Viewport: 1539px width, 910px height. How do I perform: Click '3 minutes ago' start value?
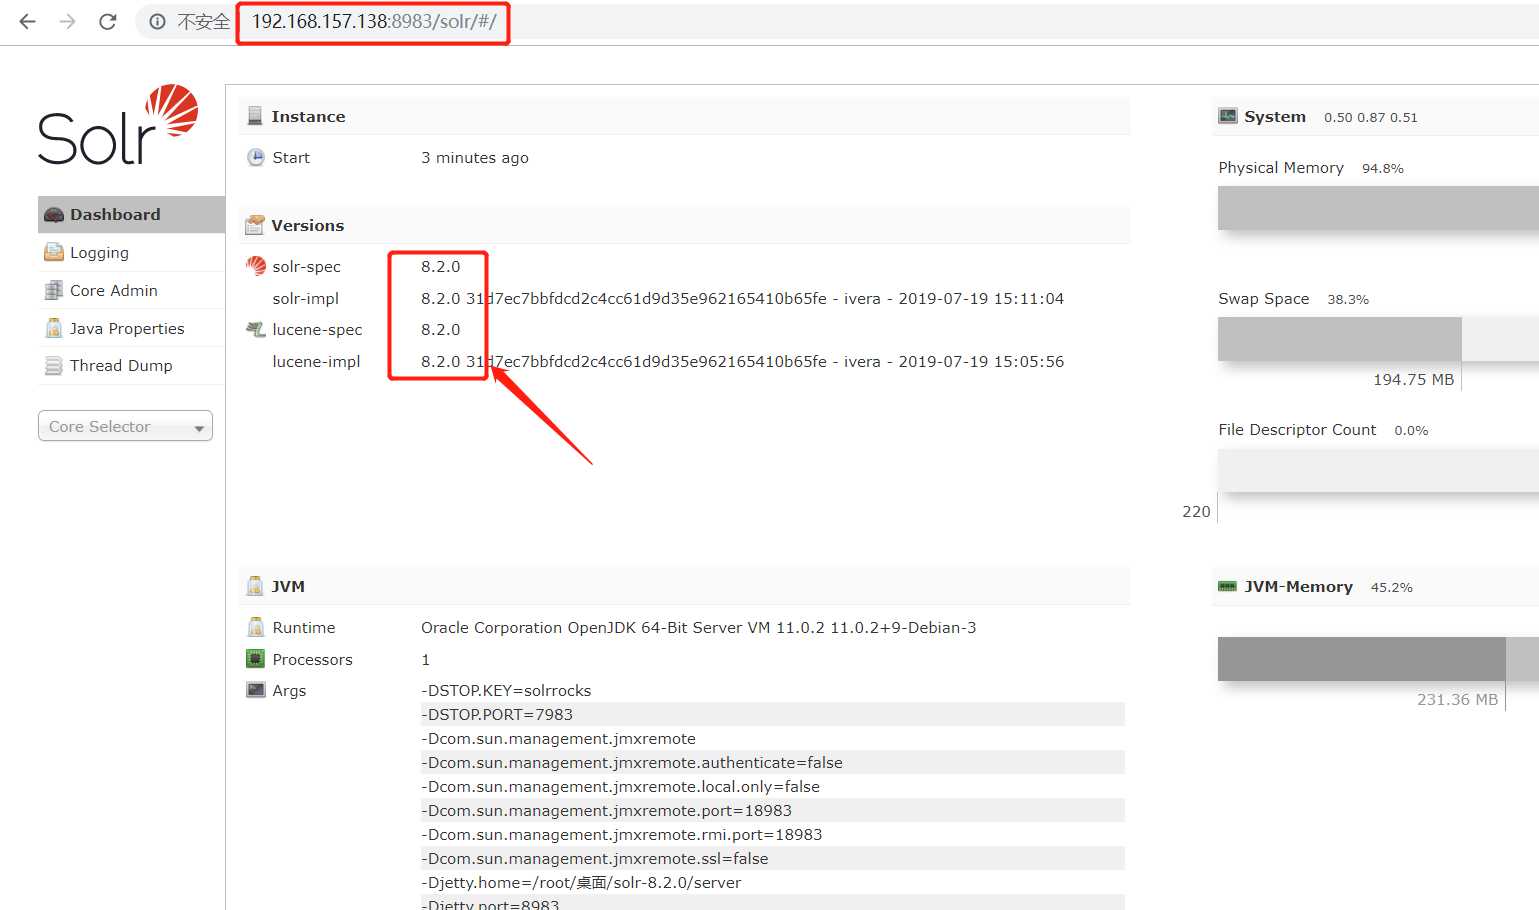pos(475,157)
